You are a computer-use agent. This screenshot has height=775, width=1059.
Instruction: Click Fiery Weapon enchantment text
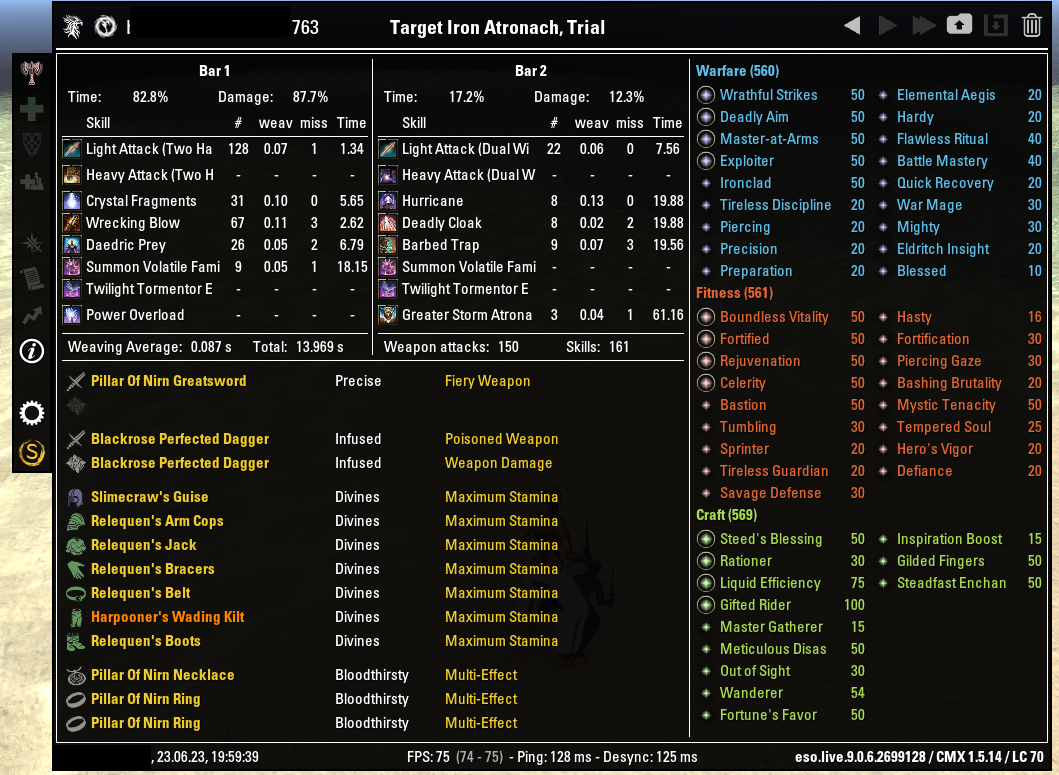[x=488, y=381]
